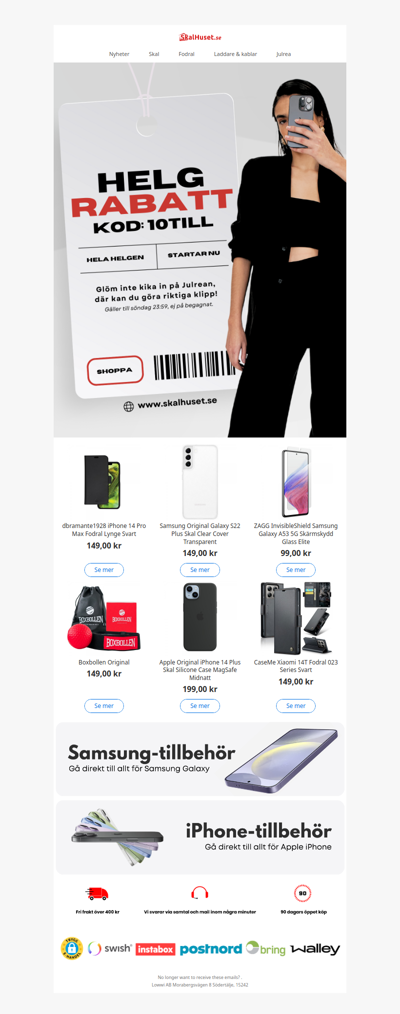The width and height of the screenshot is (400, 1014).
Task: Click the yellow Trygg e-handel badge
Action: point(72,948)
